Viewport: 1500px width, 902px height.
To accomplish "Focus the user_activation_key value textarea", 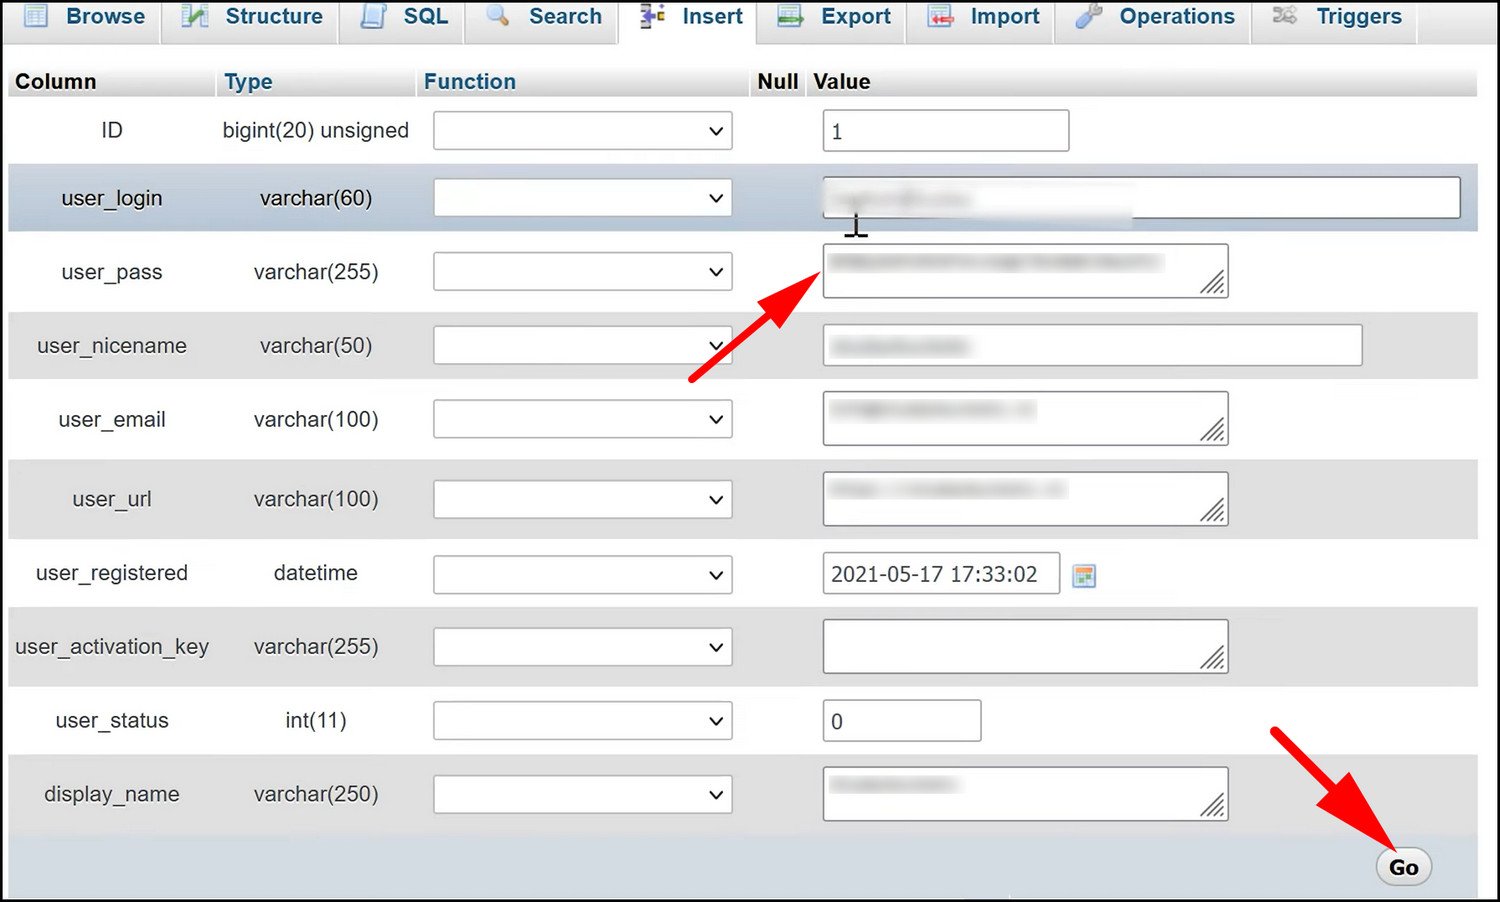I will pos(1024,646).
